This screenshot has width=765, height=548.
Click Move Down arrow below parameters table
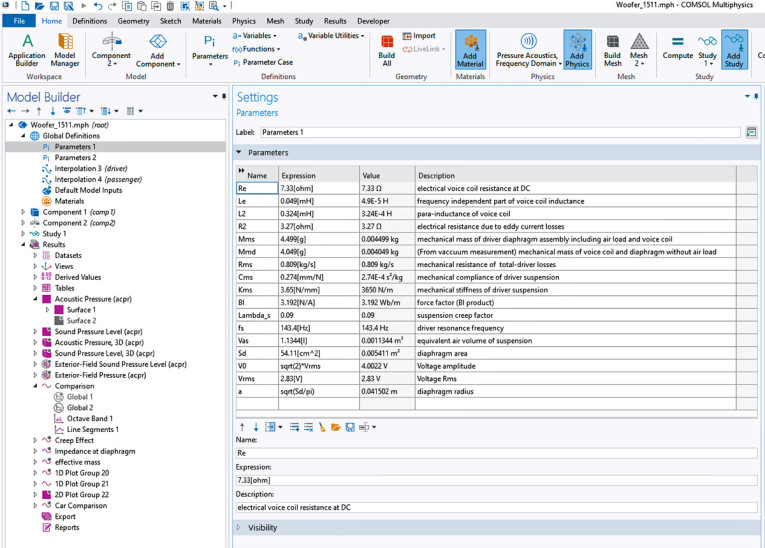(256, 427)
